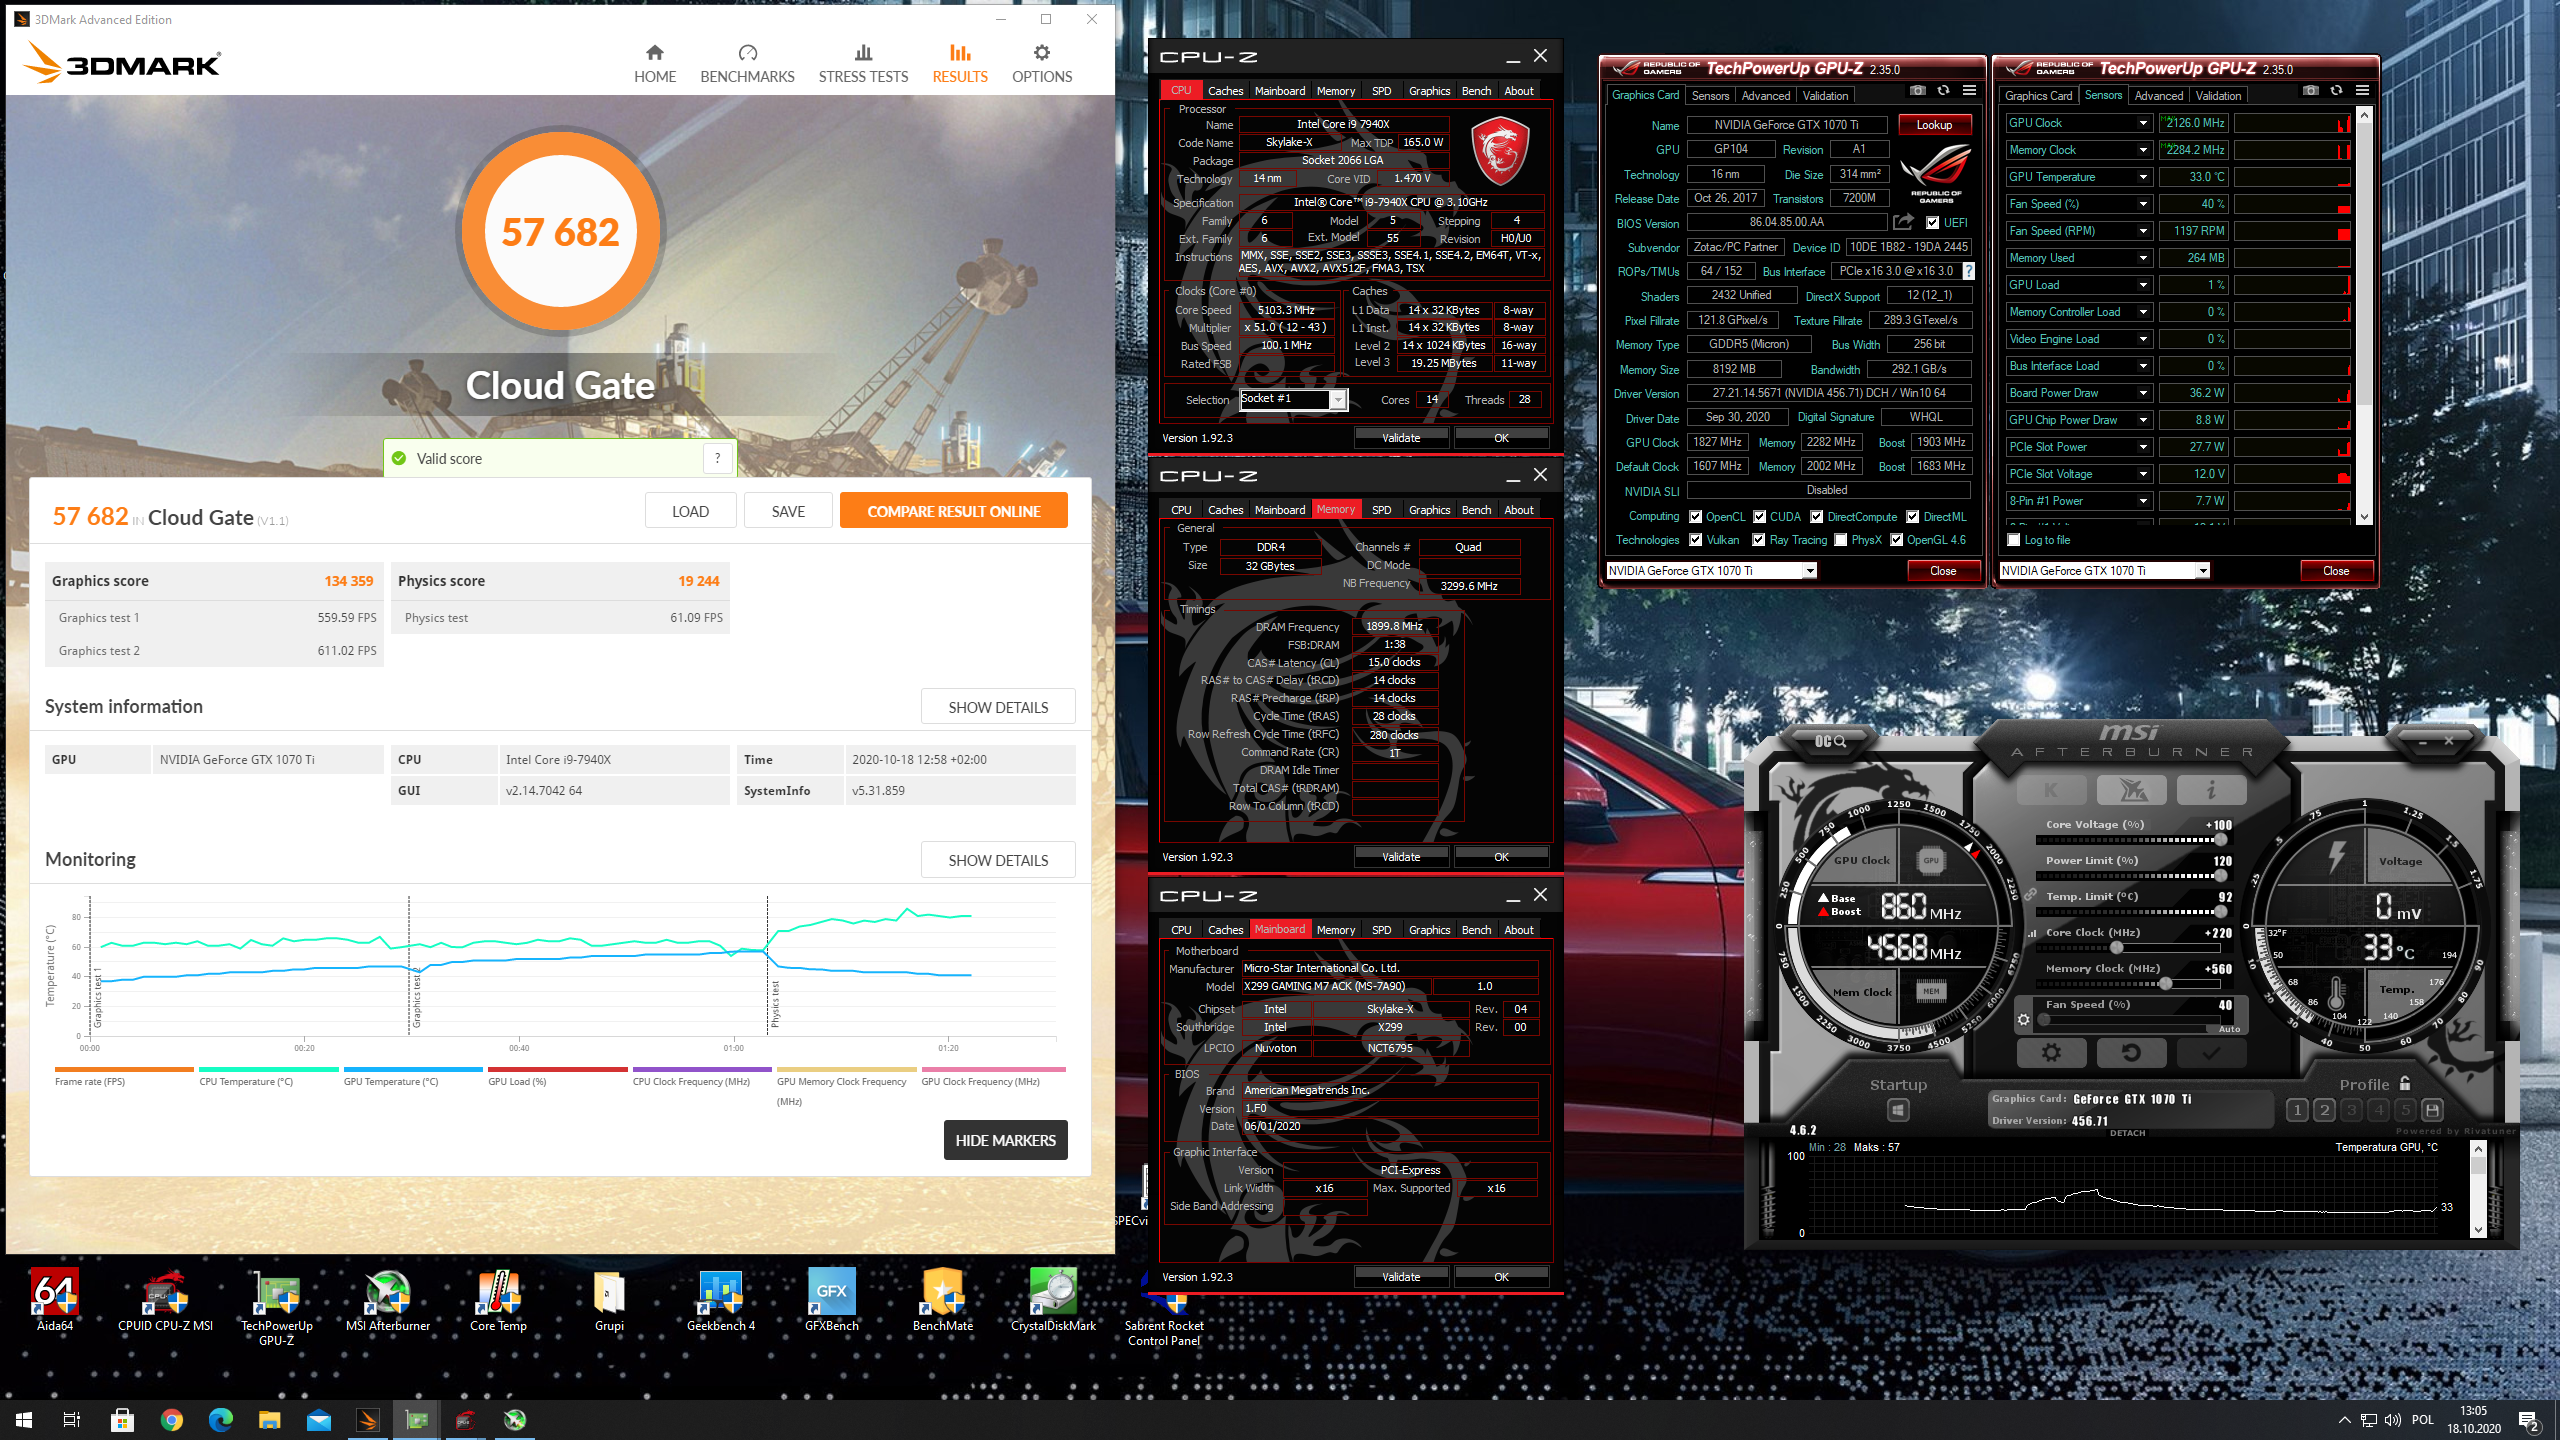Click Afterburner apply checkmark button
2560x1440 pixels.
point(2211,1052)
